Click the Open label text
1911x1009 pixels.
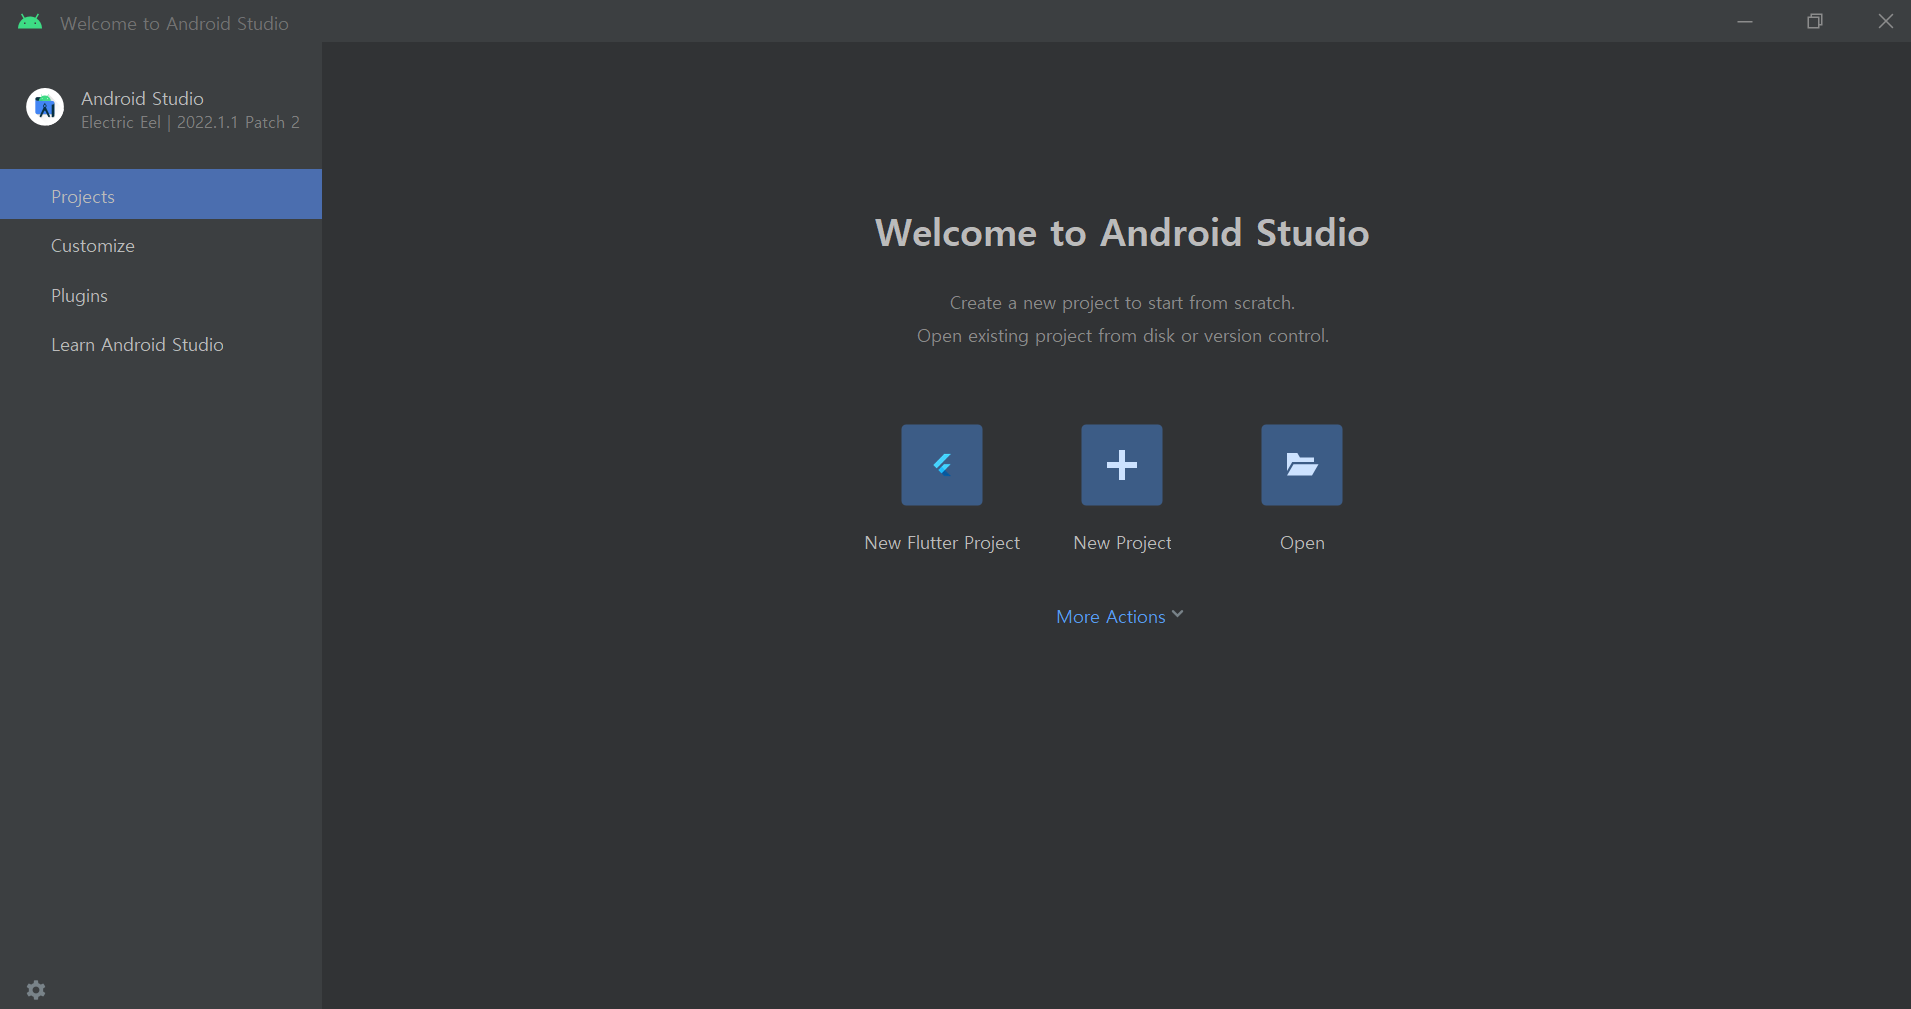coord(1302,543)
